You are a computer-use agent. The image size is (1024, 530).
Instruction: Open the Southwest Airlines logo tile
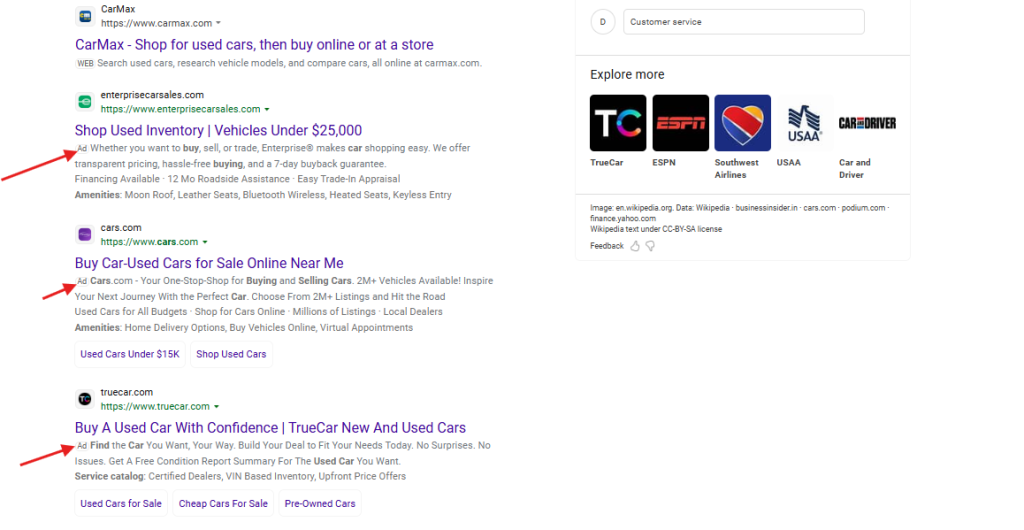(742, 123)
